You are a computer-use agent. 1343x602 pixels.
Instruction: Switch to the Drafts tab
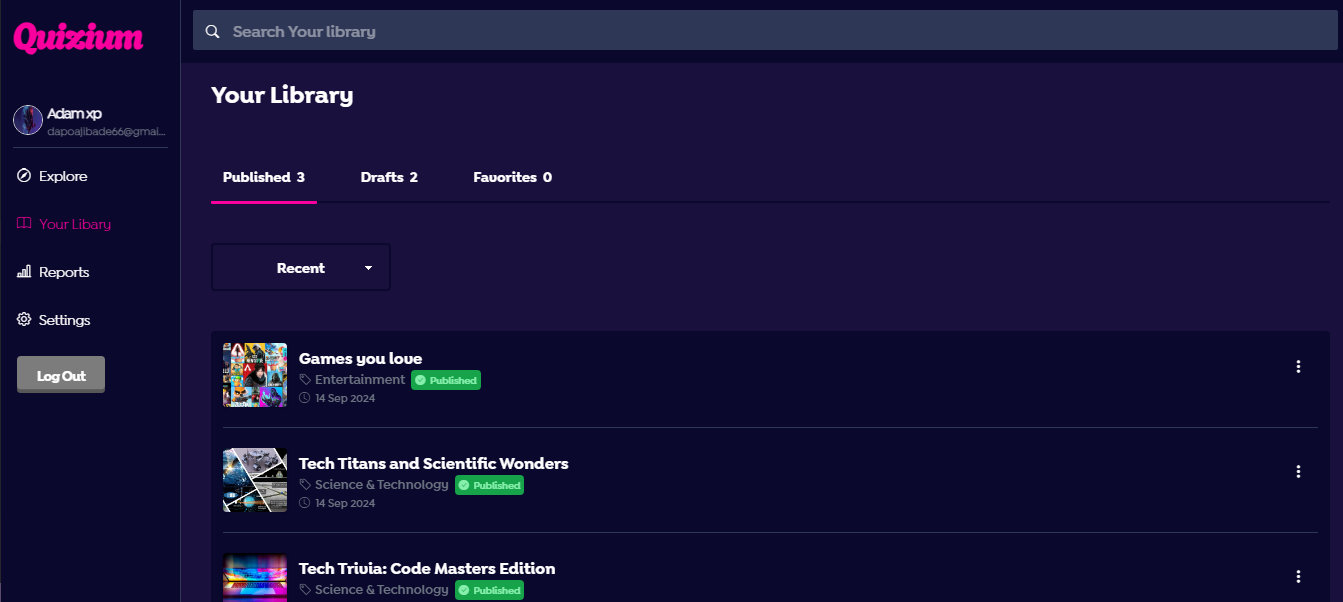click(x=389, y=177)
